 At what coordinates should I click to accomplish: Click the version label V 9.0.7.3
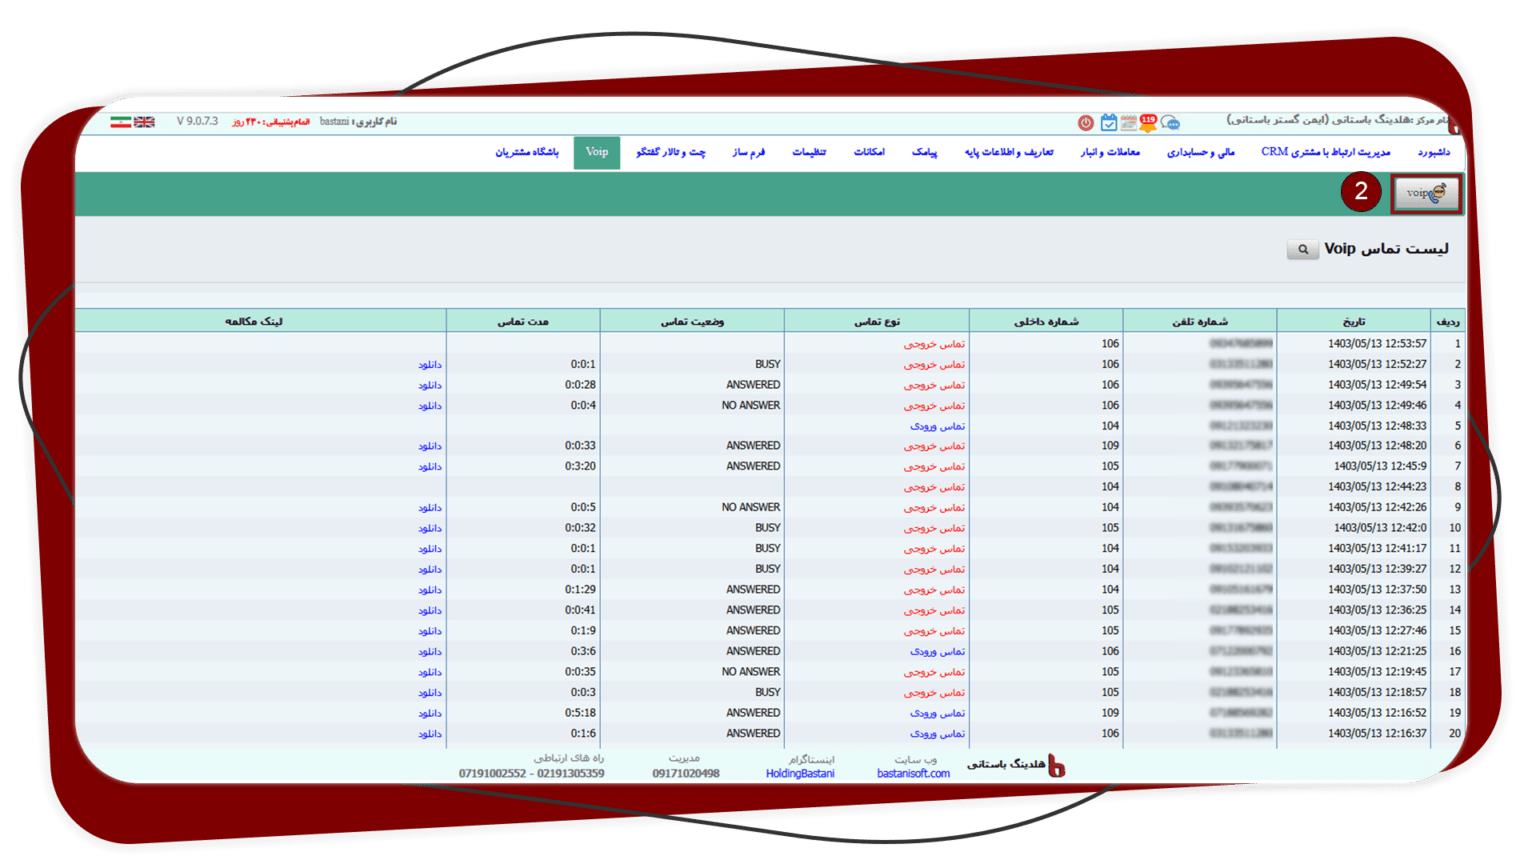coord(197,122)
